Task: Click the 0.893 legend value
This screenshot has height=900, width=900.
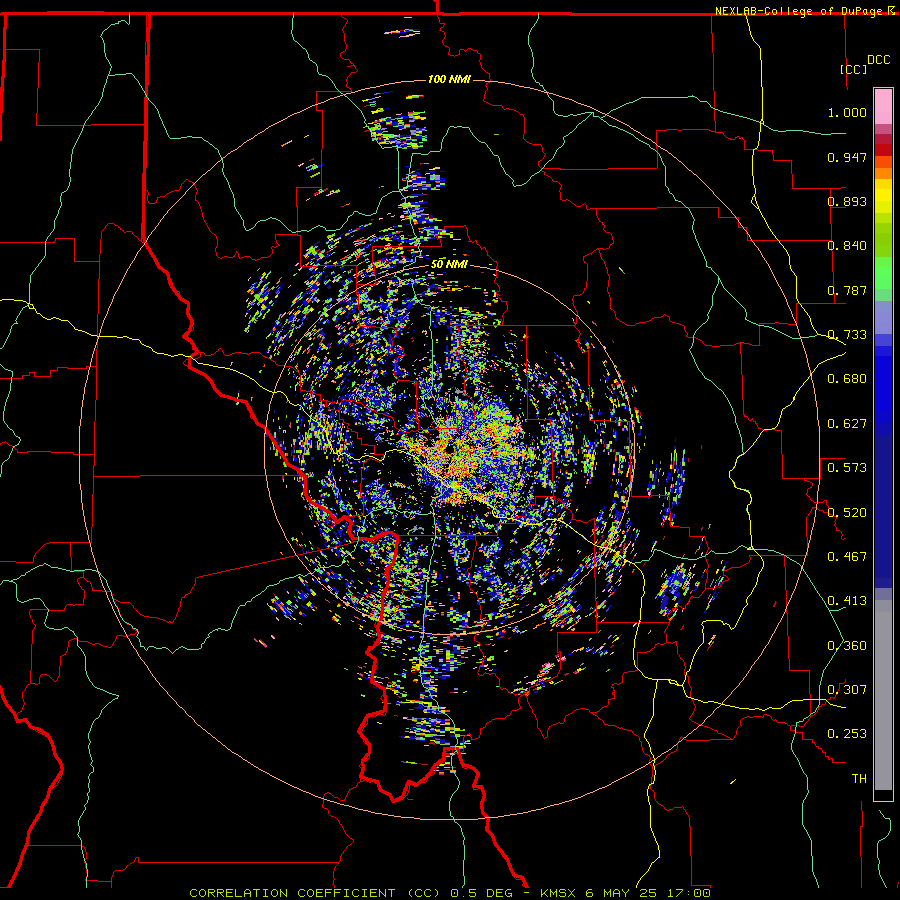Action: click(847, 201)
